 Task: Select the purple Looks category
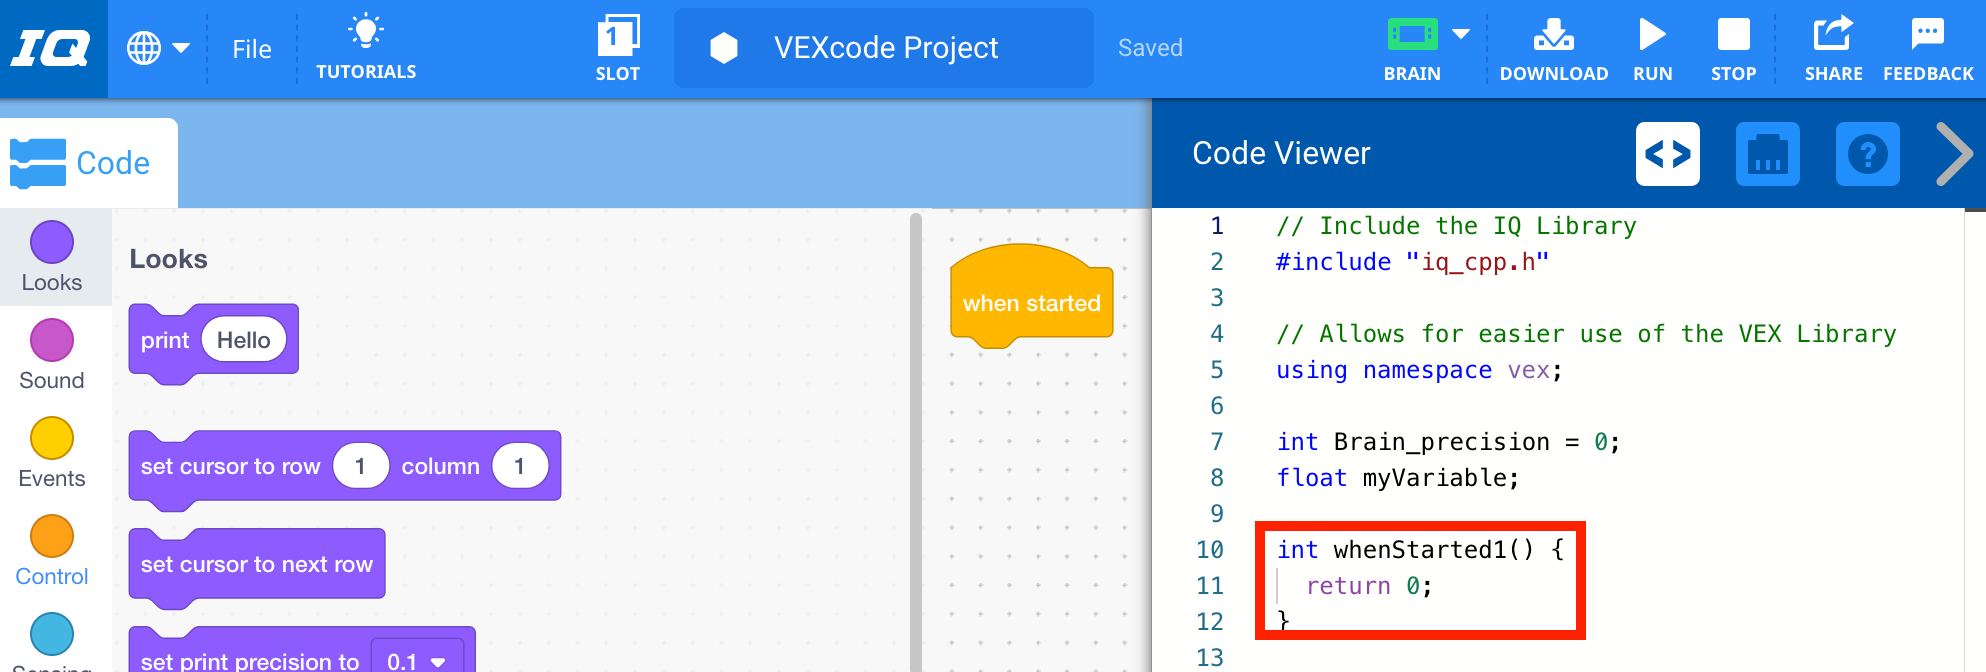coord(52,255)
